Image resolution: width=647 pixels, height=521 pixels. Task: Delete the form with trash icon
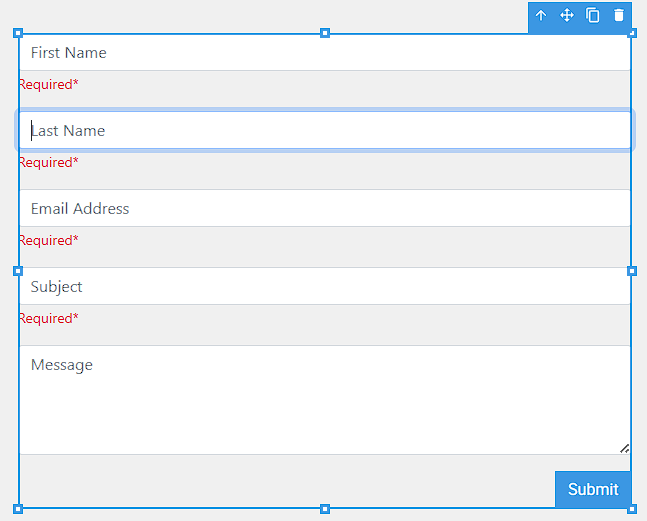coord(619,16)
